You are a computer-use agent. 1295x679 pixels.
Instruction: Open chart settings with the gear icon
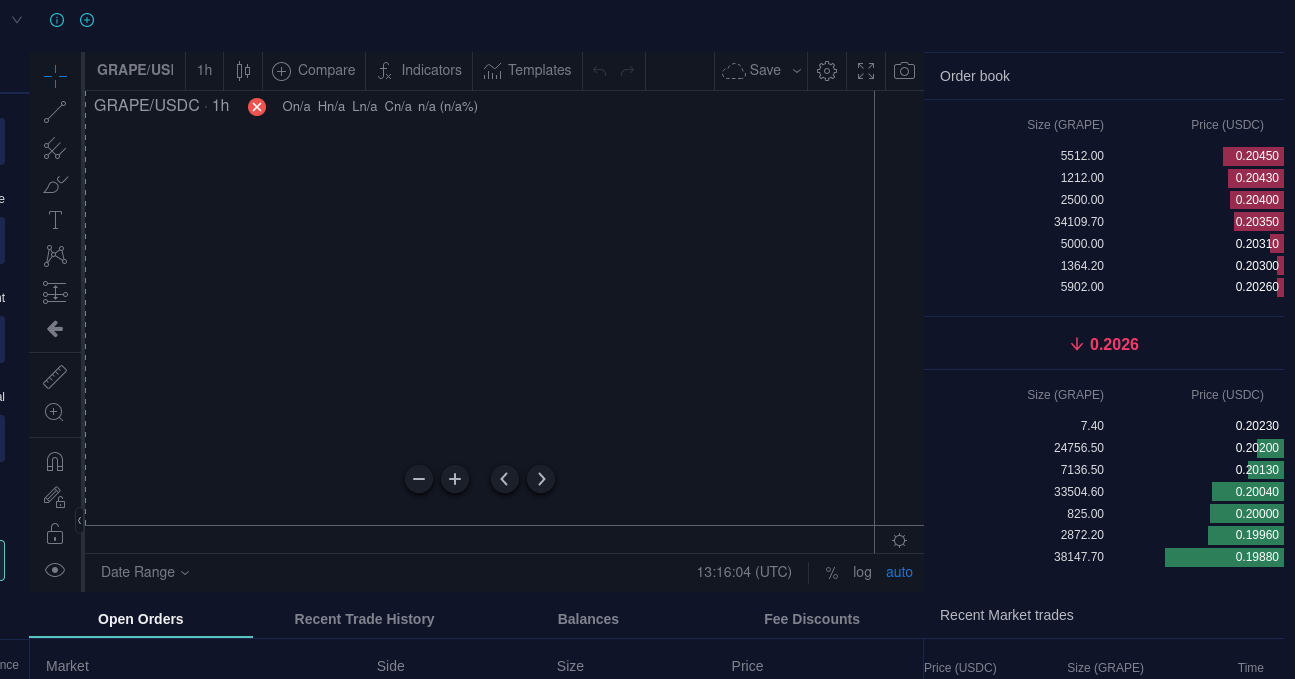[826, 70]
